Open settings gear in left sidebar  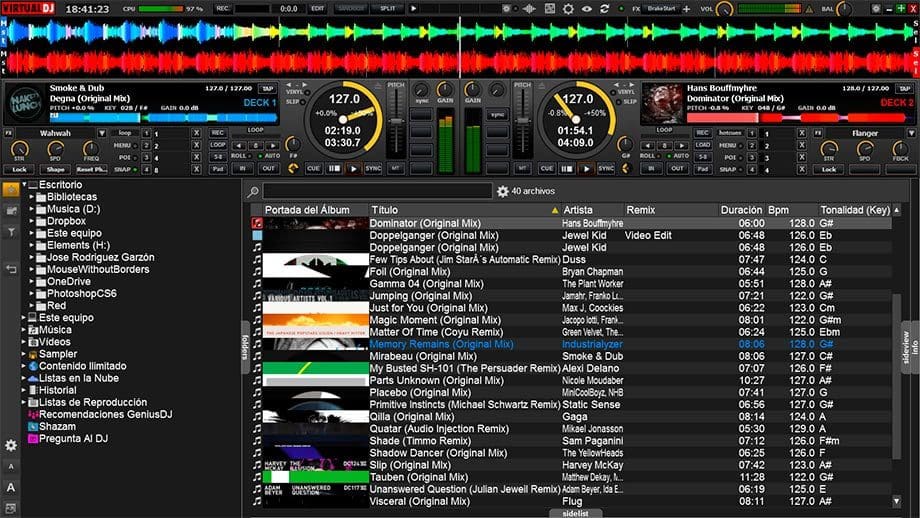click(11, 445)
